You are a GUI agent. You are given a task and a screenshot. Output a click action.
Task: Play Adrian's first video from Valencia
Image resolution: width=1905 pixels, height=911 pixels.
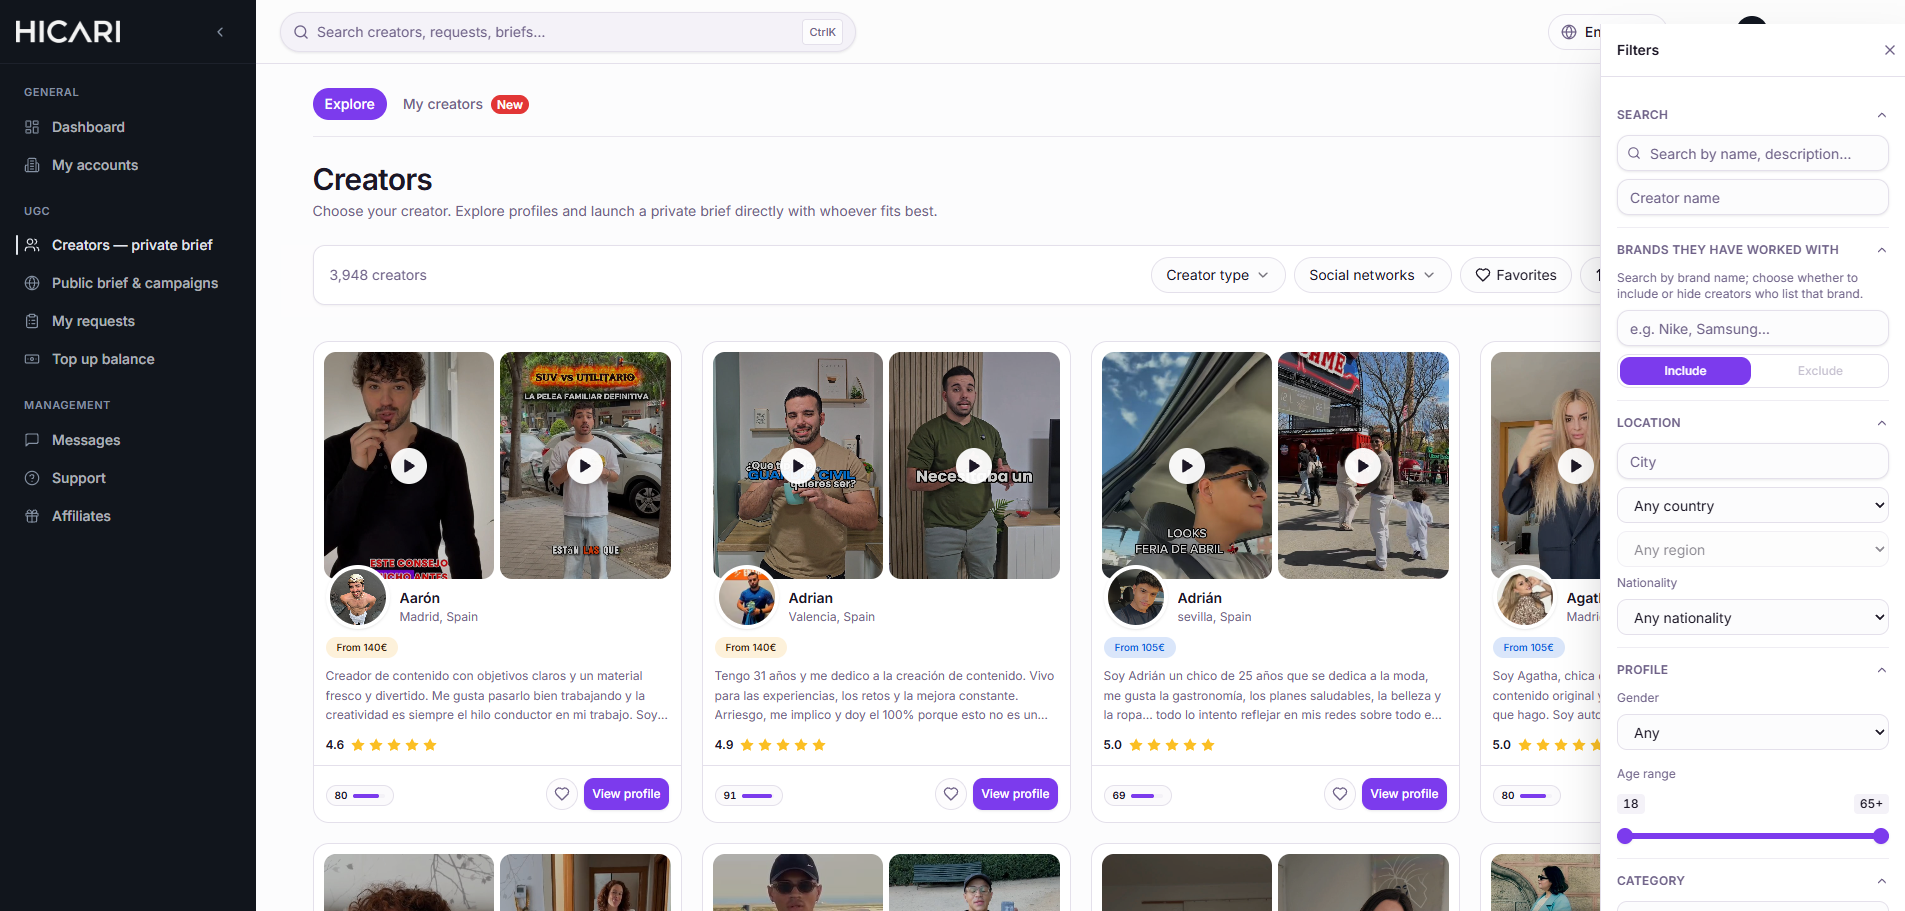pyautogui.click(x=798, y=466)
